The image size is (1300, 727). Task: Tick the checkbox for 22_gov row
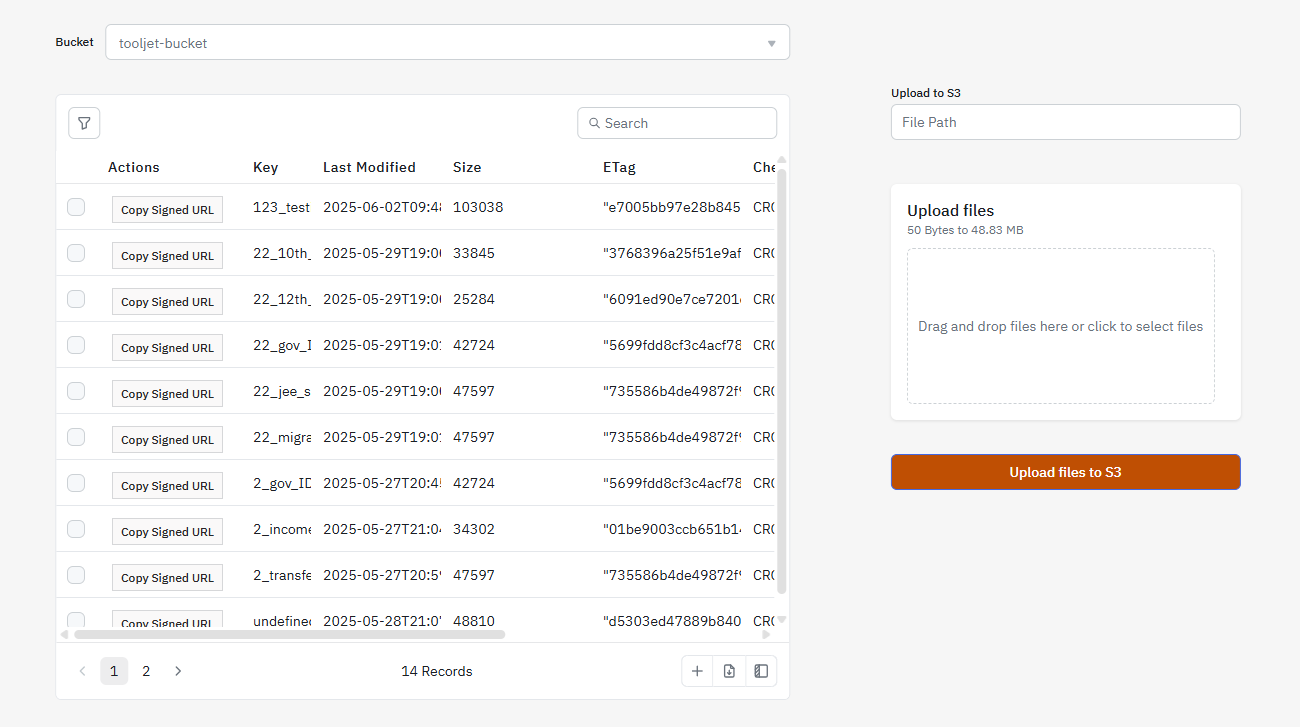[x=76, y=345]
